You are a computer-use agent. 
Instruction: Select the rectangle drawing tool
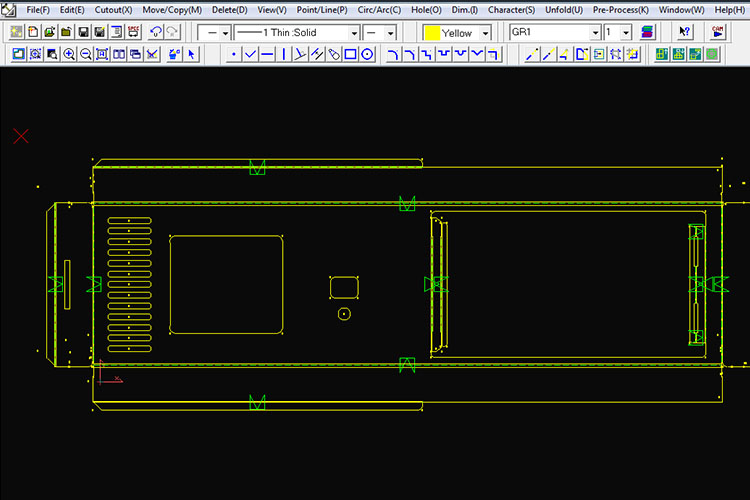351,54
